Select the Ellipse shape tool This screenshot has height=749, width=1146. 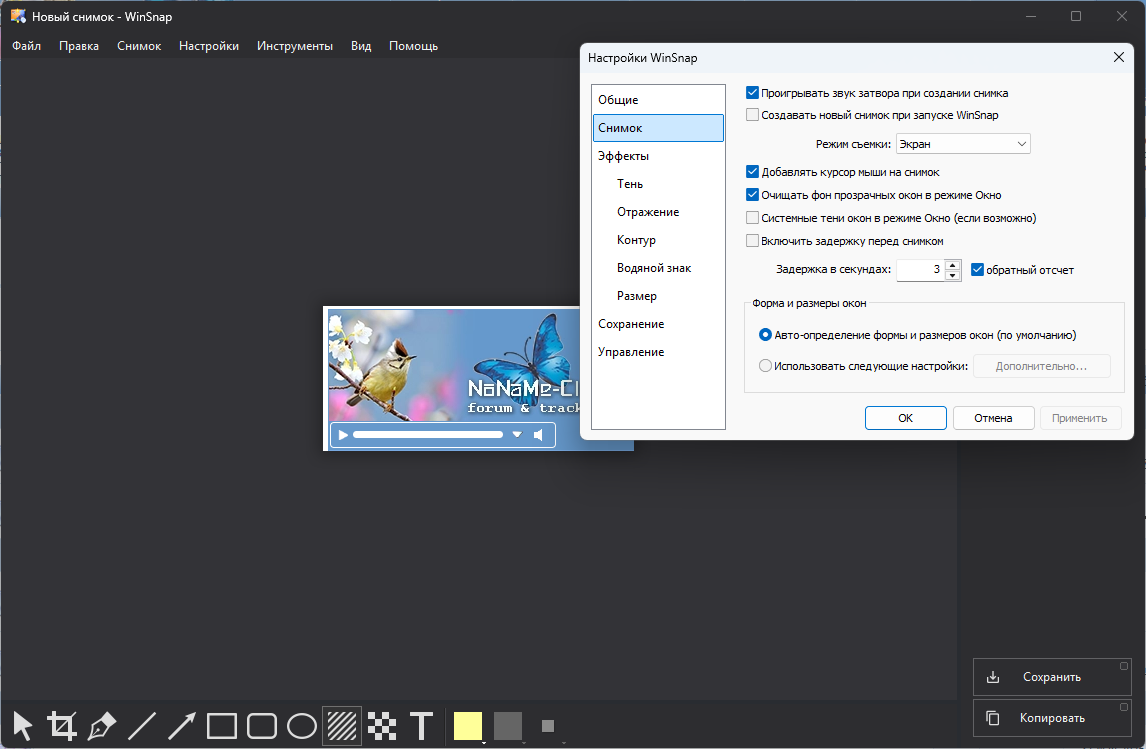tap(302, 725)
